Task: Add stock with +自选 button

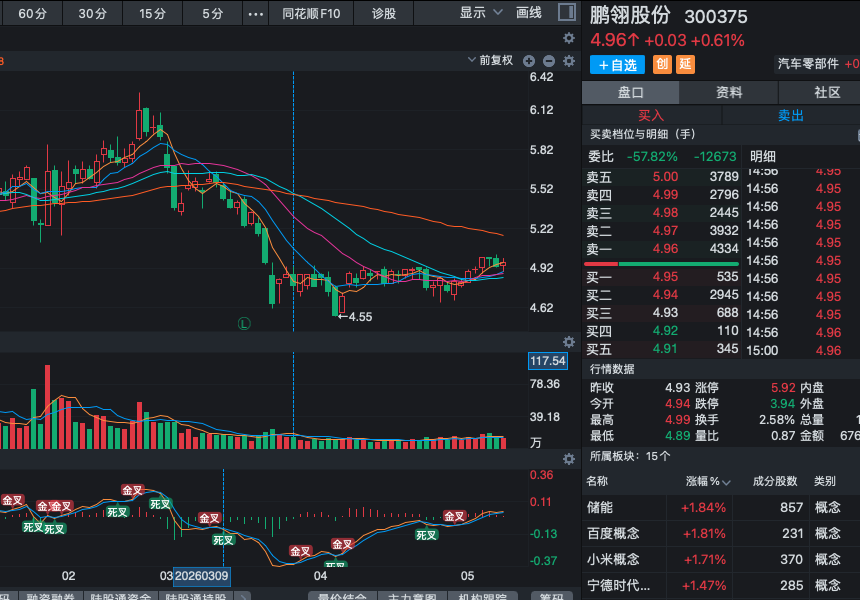Action: [x=618, y=65]
